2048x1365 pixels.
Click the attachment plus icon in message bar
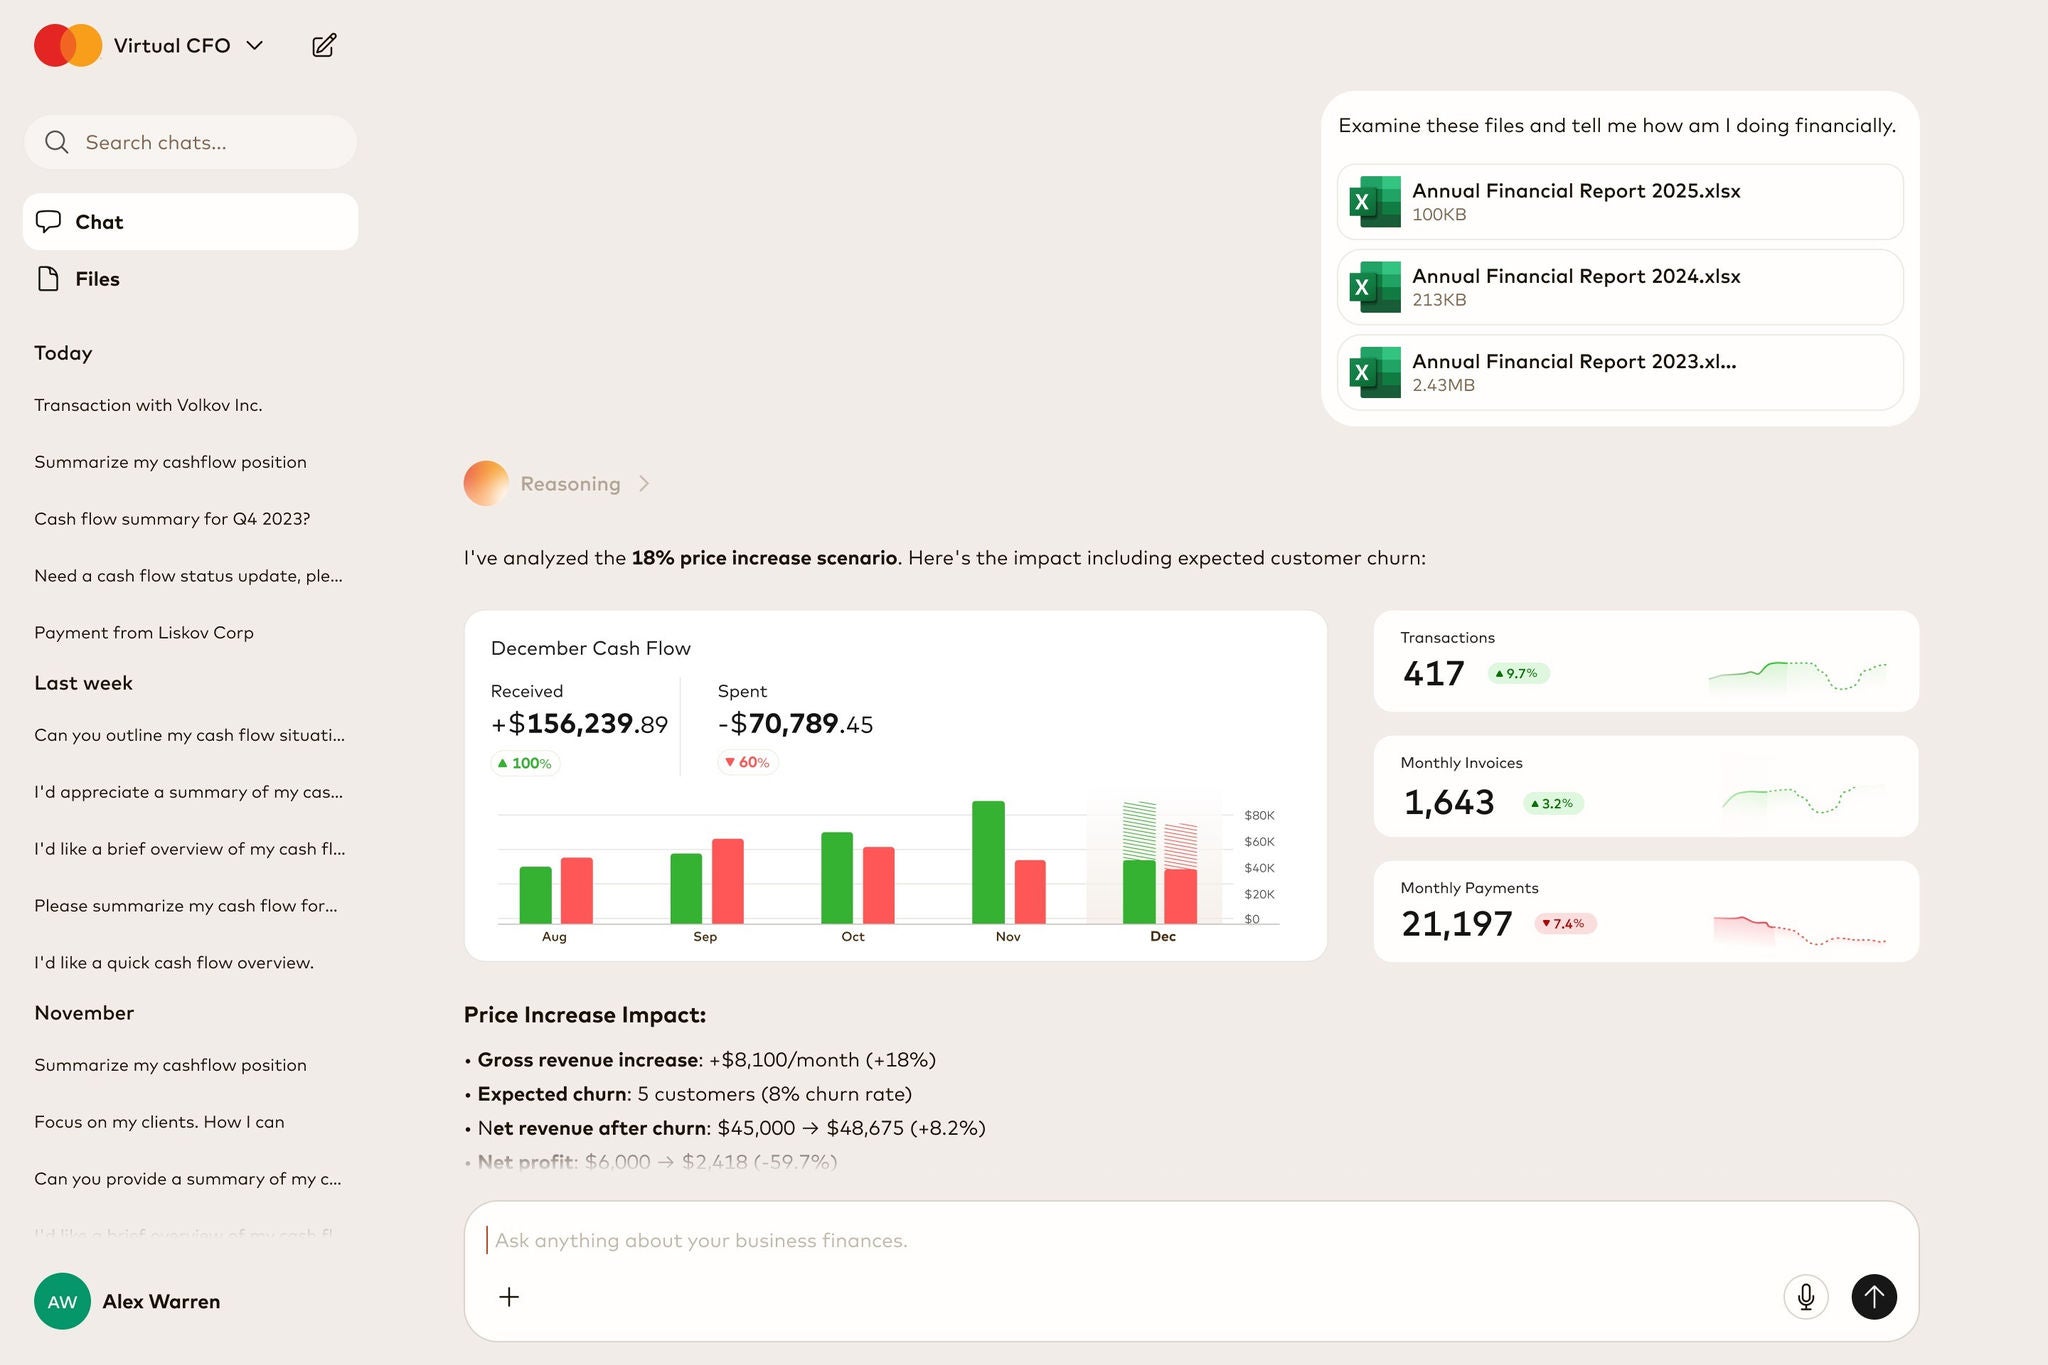pos(509,1296)
